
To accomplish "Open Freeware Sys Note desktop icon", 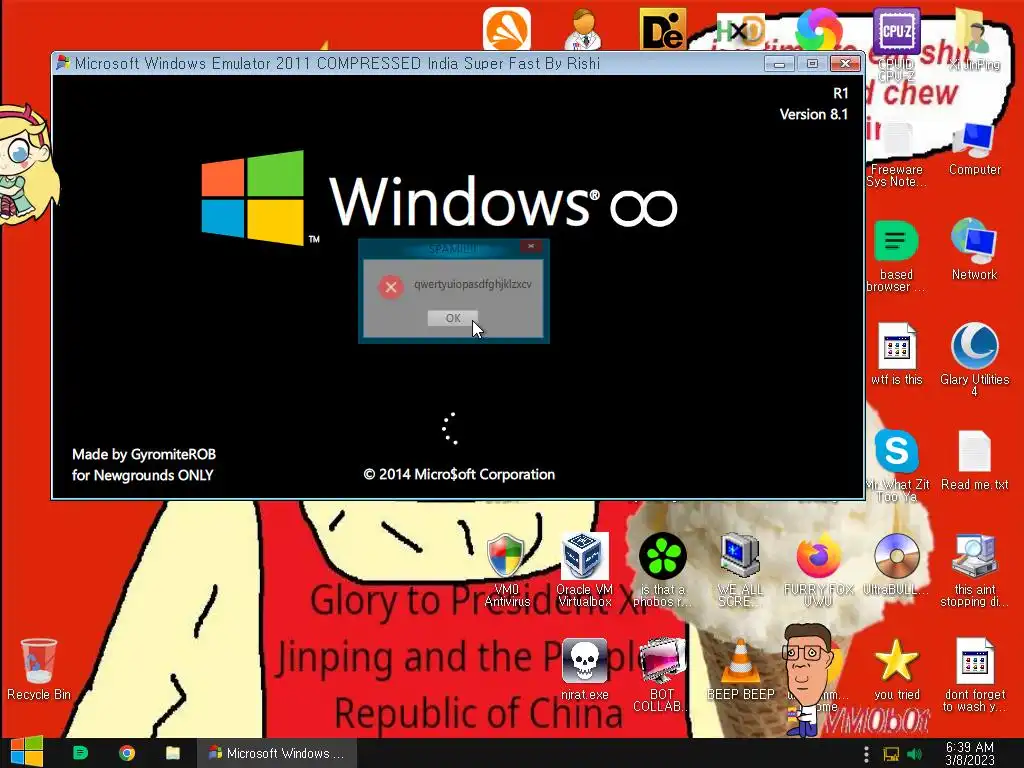I will [897, 154].
